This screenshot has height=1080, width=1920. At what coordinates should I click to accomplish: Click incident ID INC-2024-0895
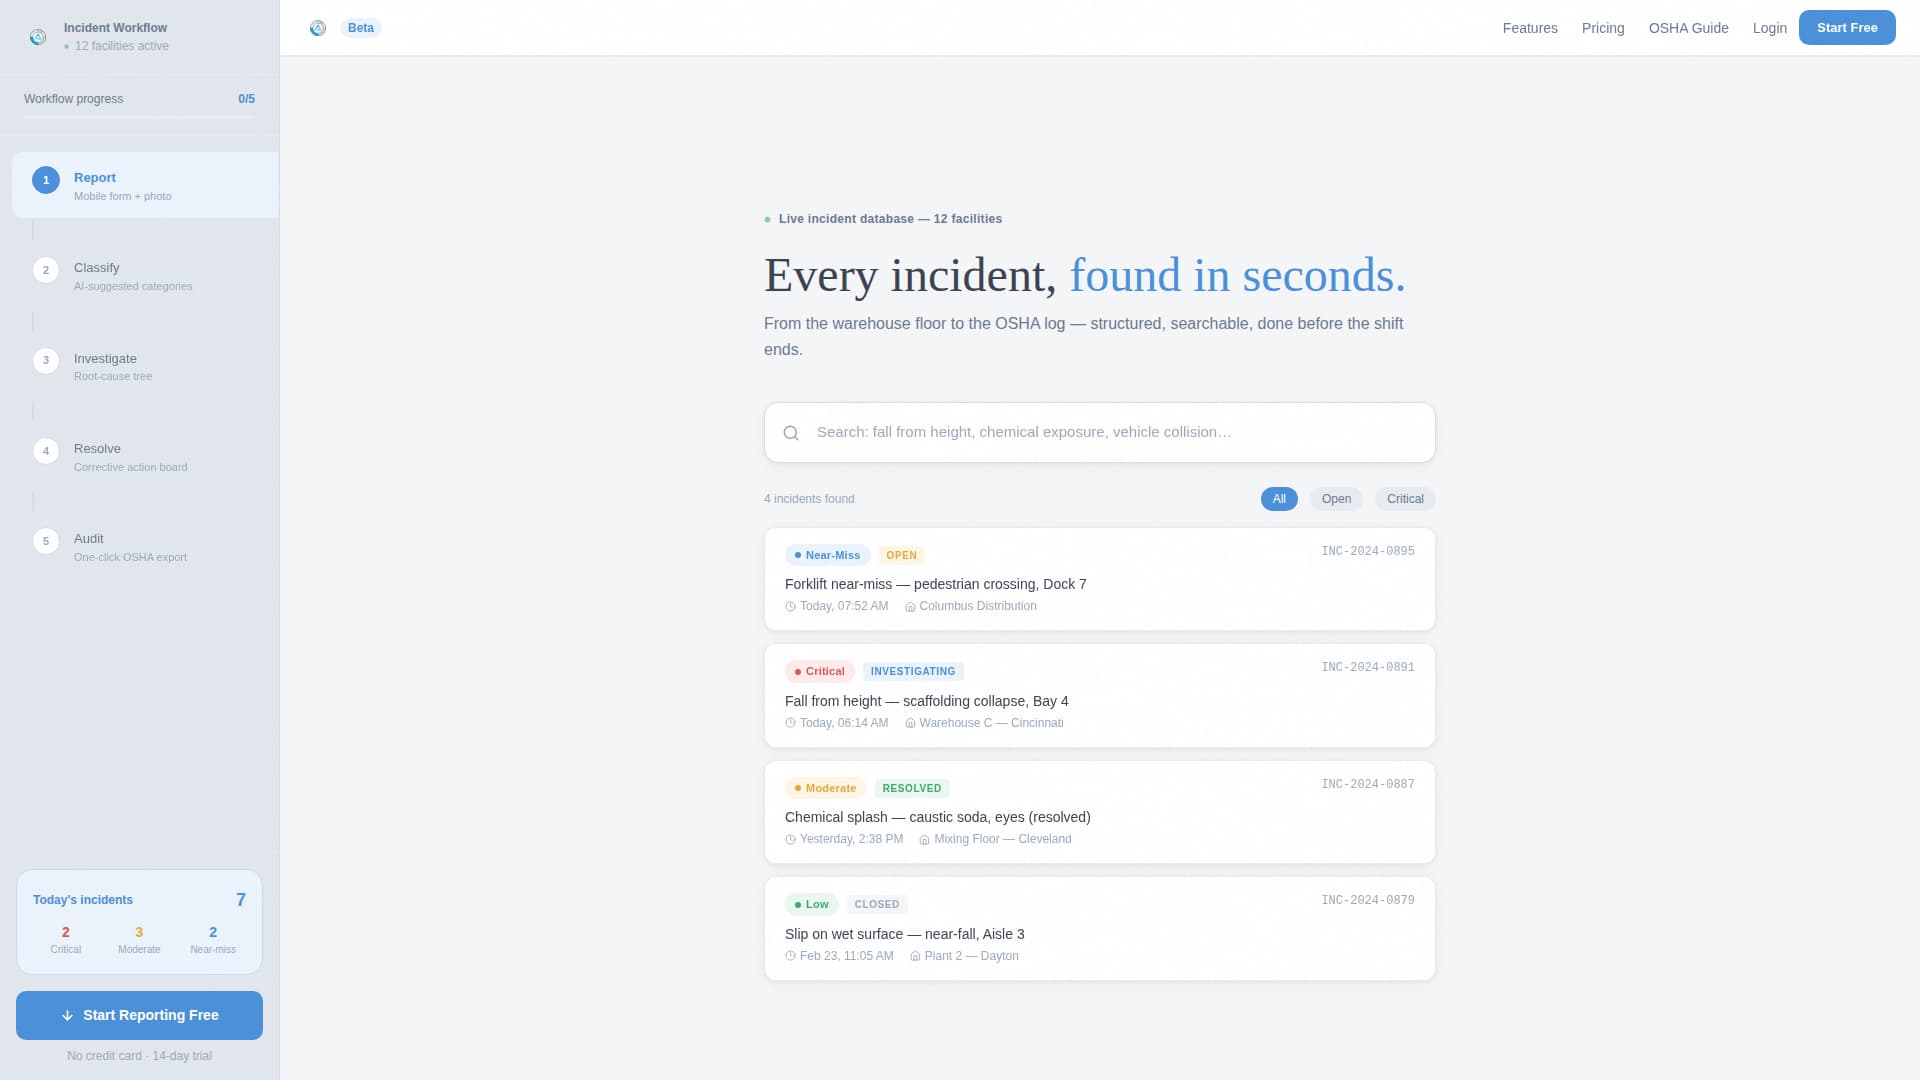1368,552
